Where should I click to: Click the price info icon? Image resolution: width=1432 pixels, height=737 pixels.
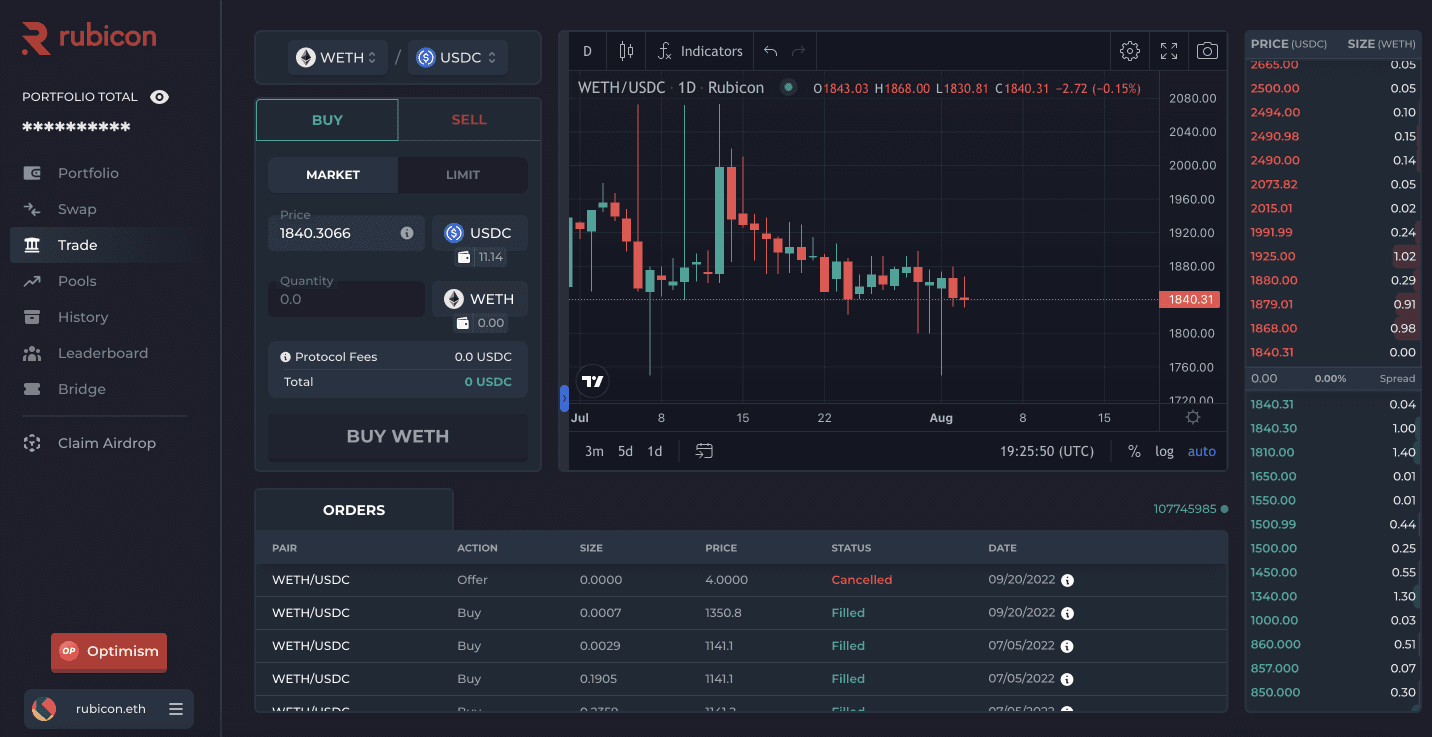pos(407,233)
